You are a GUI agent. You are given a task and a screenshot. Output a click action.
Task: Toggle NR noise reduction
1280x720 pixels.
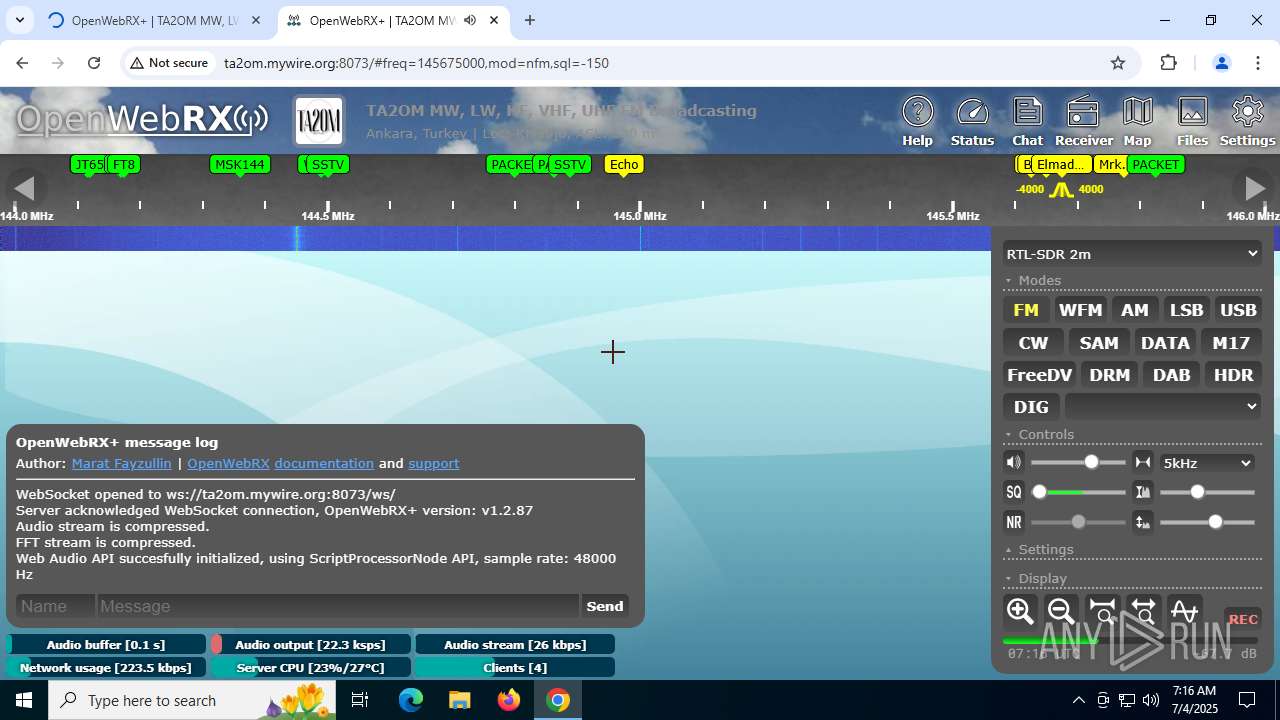click(1014, 522)
